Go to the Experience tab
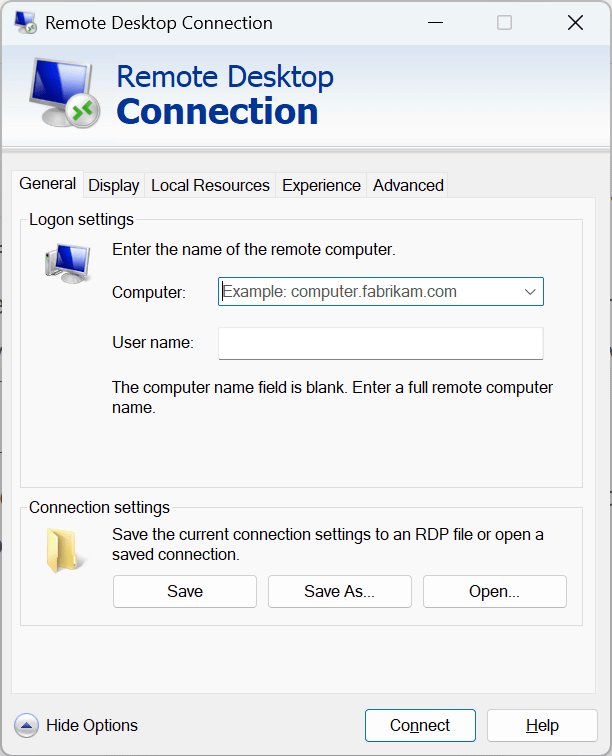This screenshot has height=756, width=612. (x=321, y=185)
